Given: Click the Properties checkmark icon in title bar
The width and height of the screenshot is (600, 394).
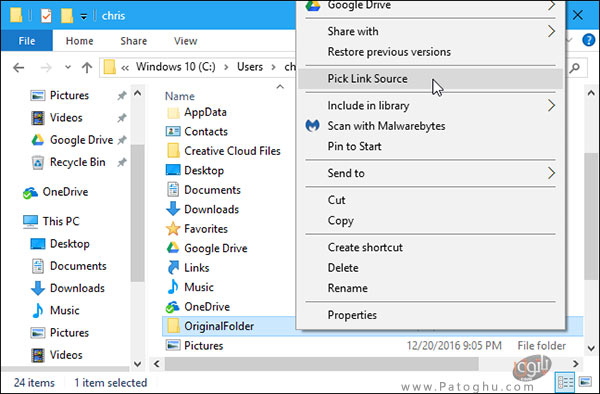Looking at the screenshot, I should point(46,16).
